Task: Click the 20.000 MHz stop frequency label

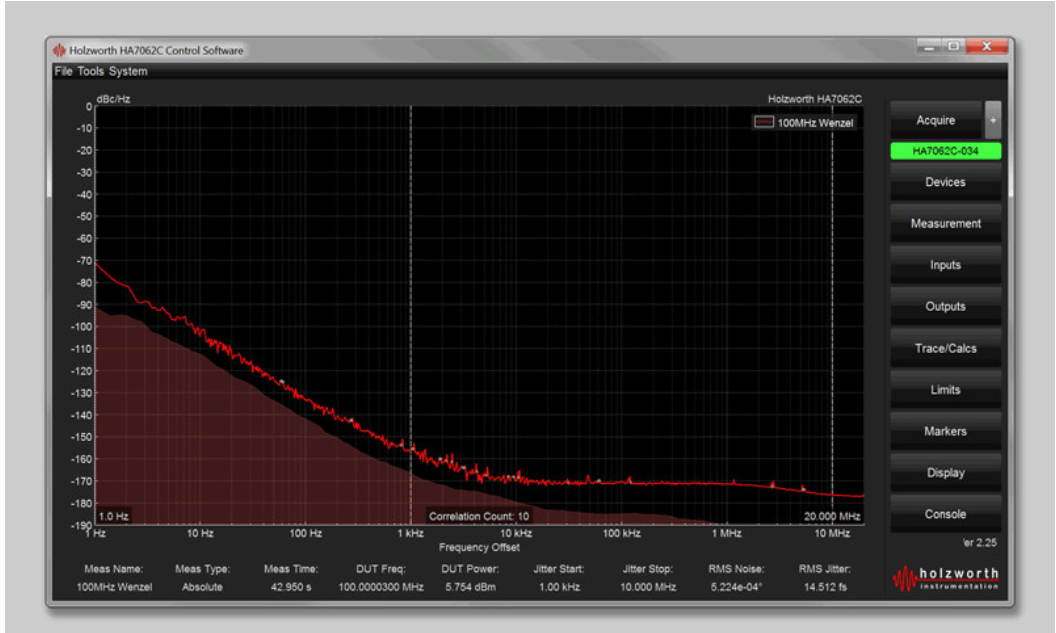Action: (832, 517)
